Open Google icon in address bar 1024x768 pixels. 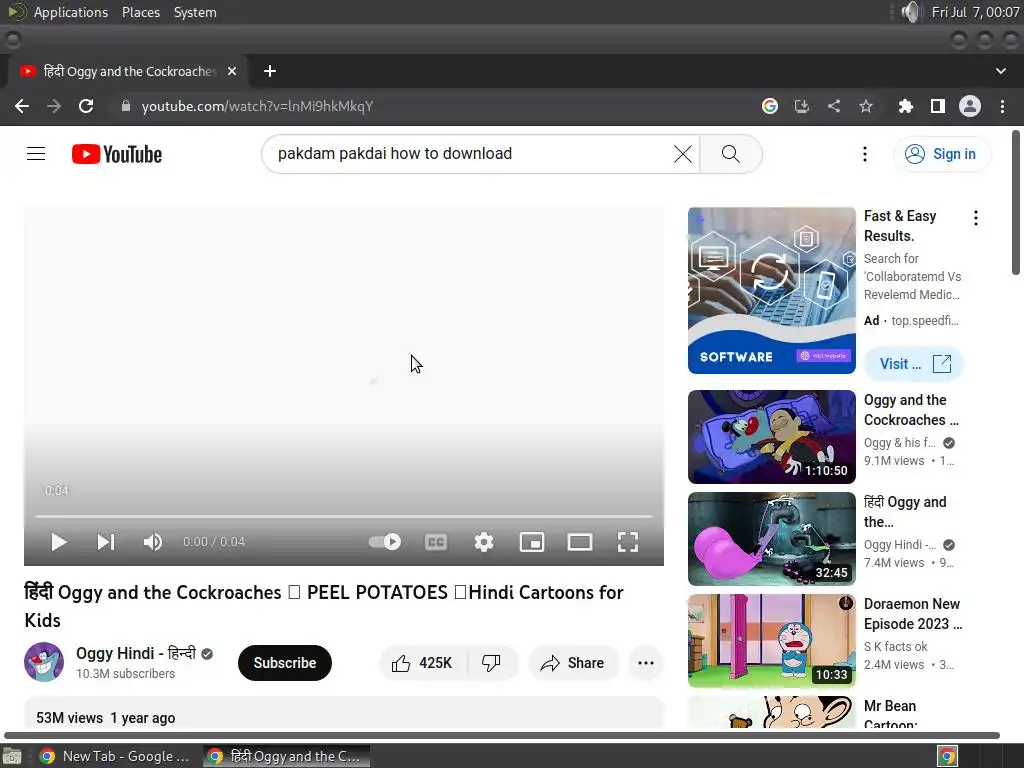[x=770, y=106]
